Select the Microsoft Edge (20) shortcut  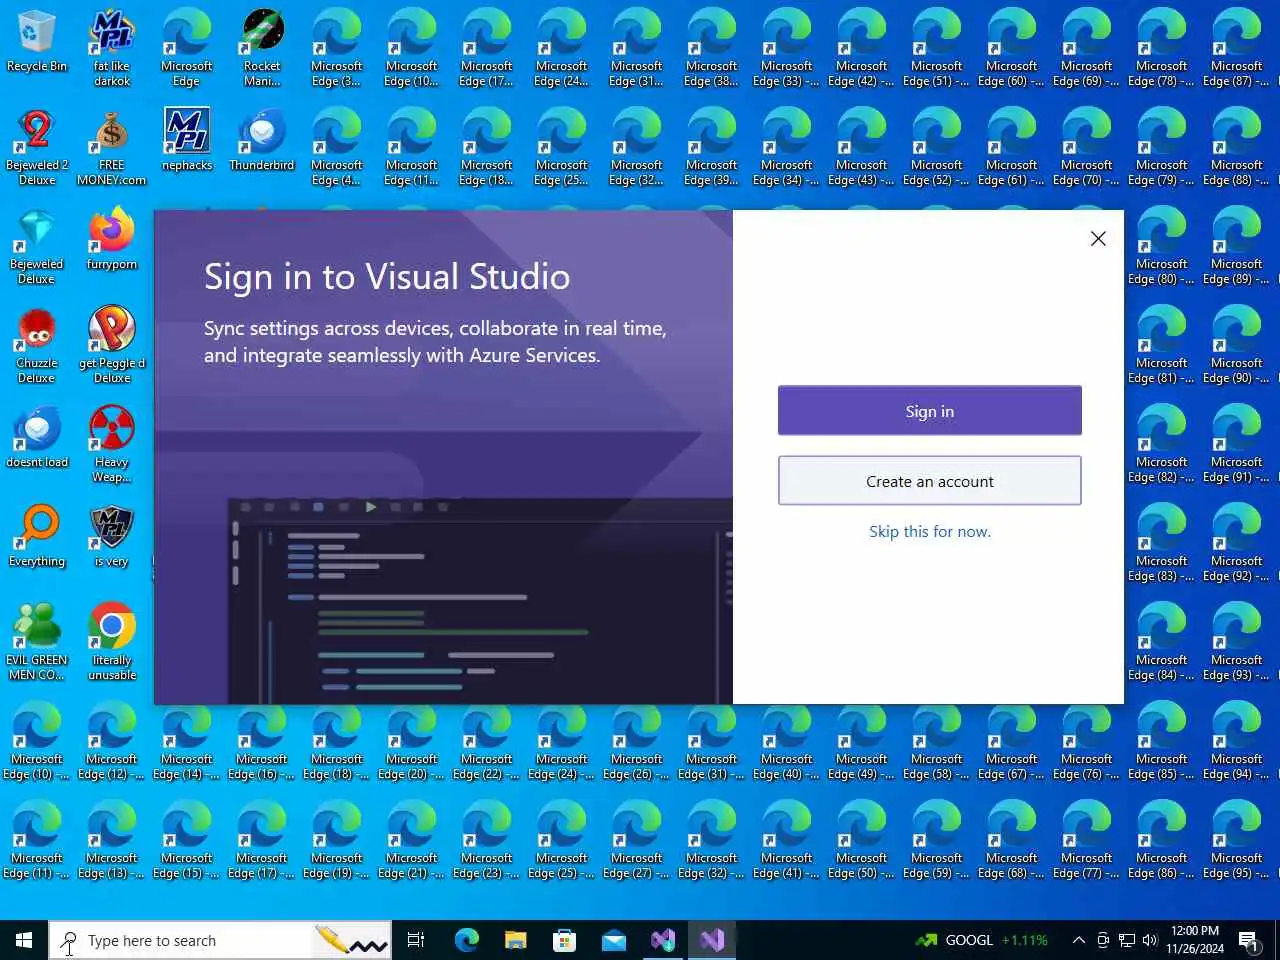pyautogui.click(x=412, y=741)
